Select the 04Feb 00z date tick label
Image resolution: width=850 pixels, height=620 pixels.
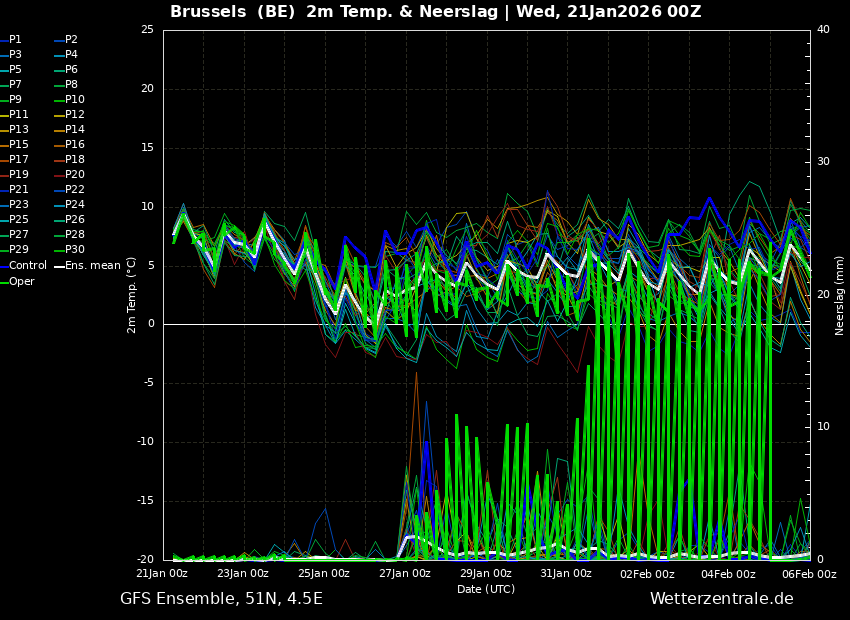click(x=728, y=574)
